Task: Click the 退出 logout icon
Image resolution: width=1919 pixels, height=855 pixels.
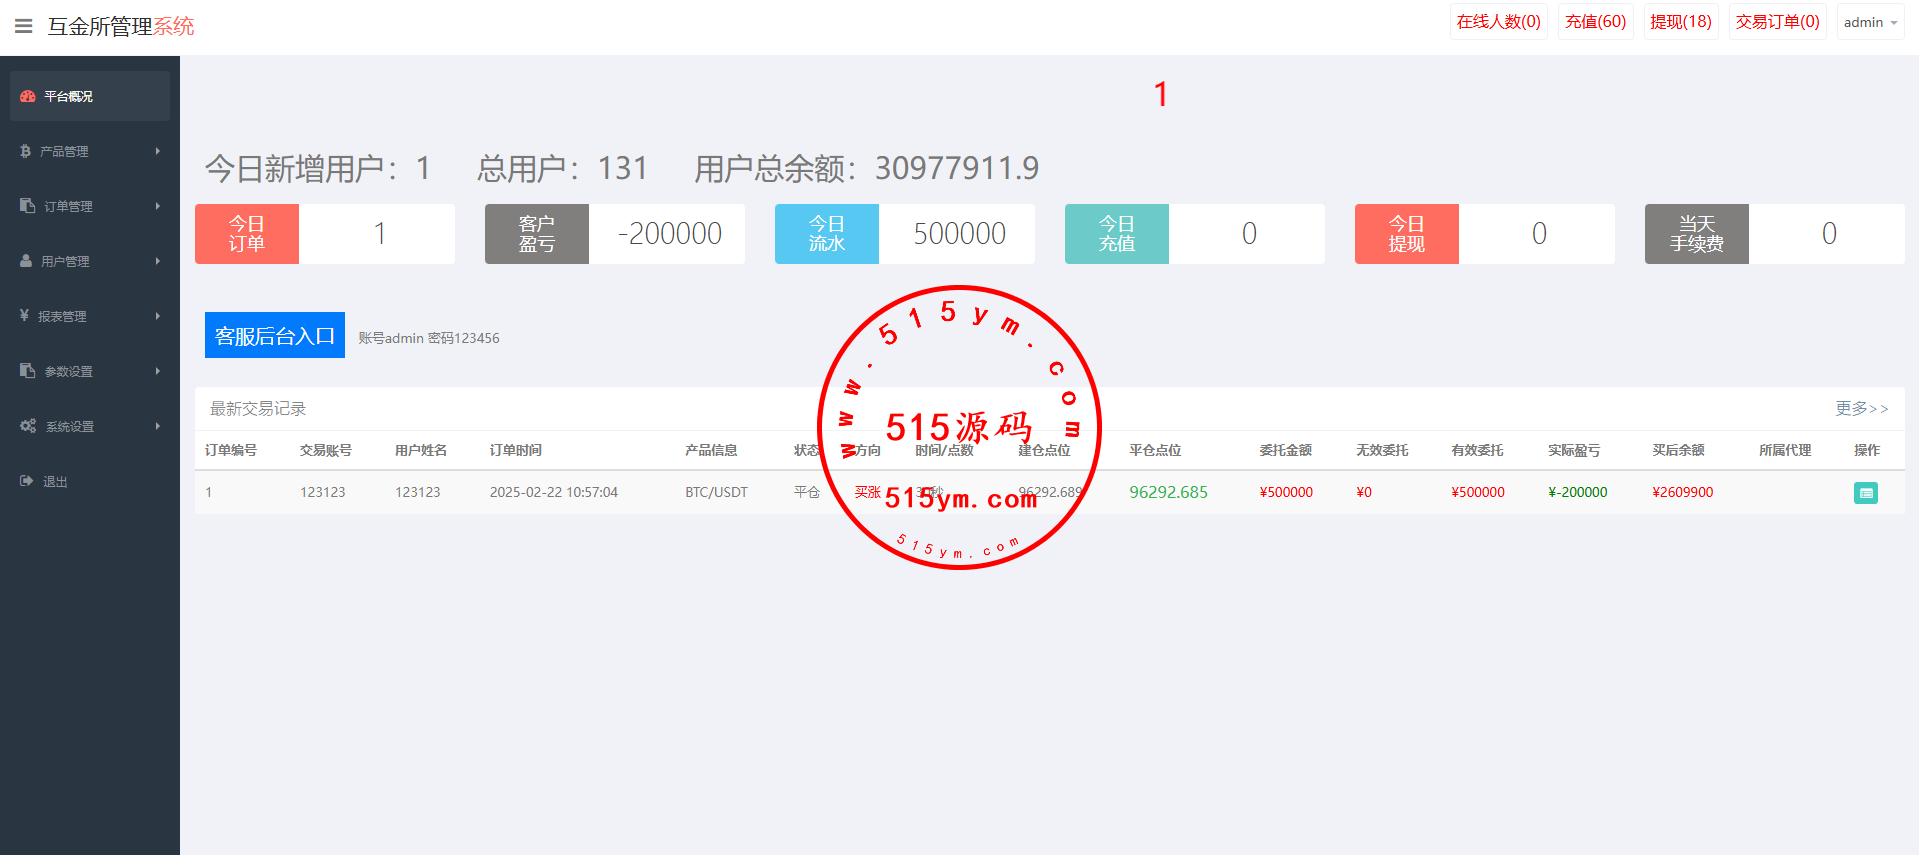Action: [x=27, y=481]
